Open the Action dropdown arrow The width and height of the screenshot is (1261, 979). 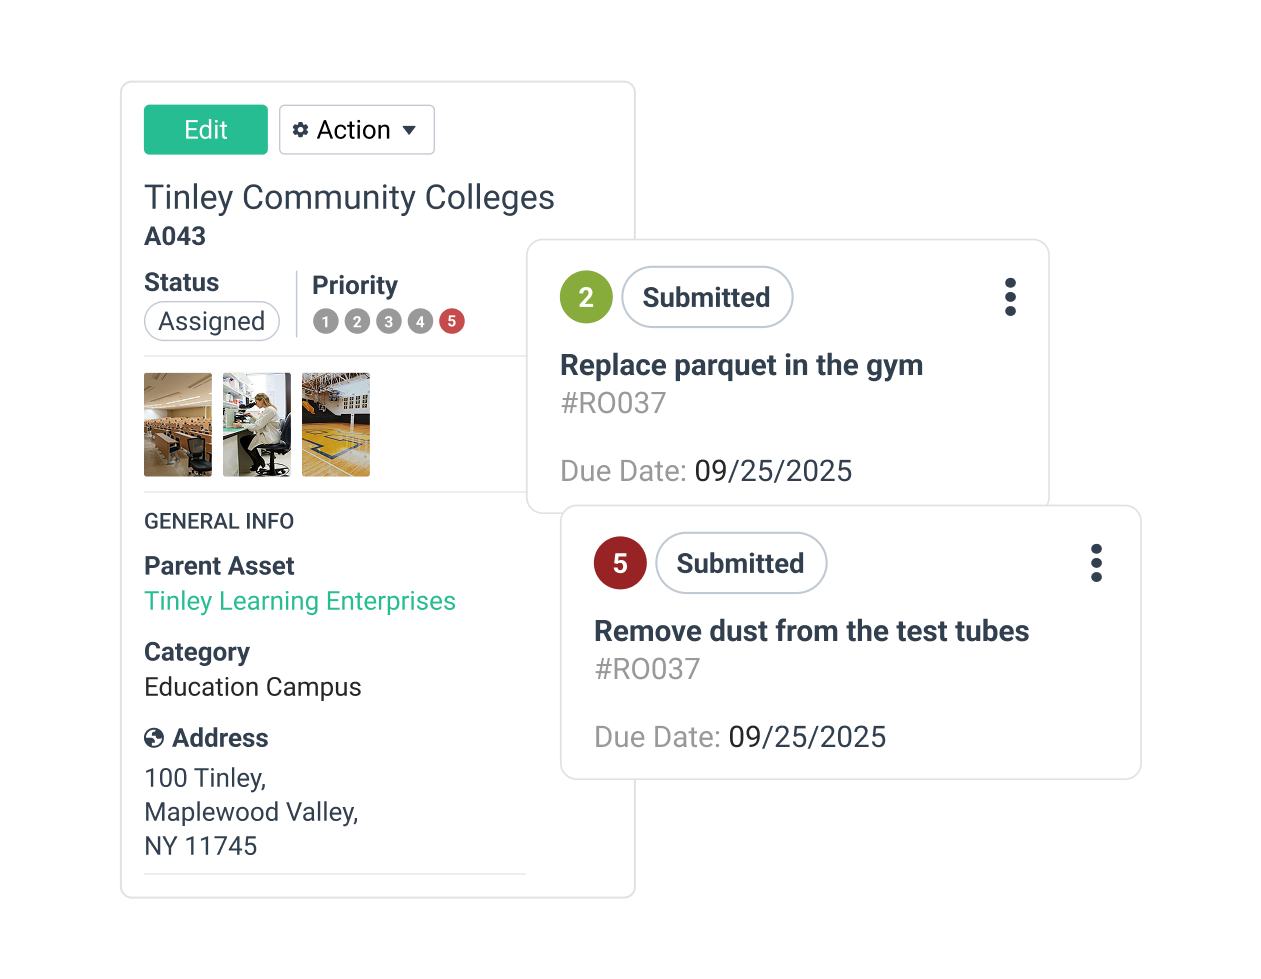click(x=409, y=130)
